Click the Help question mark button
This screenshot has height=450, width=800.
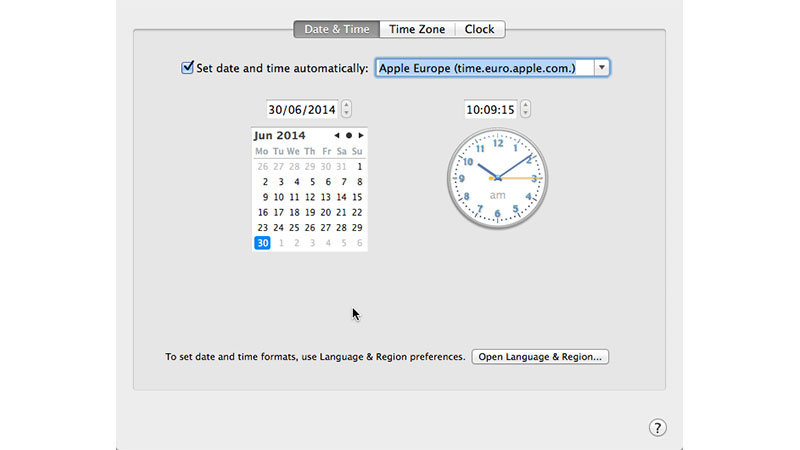coord(657,427)
